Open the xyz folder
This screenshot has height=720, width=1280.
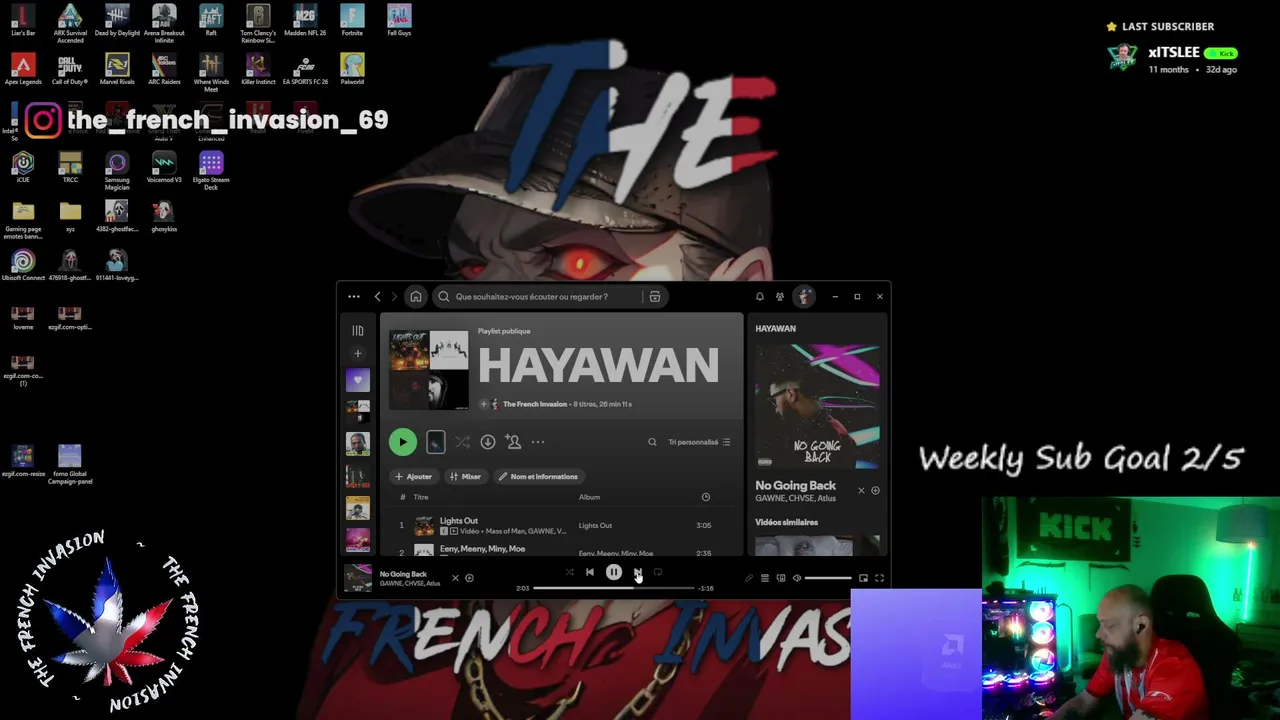tap(70, 216)
